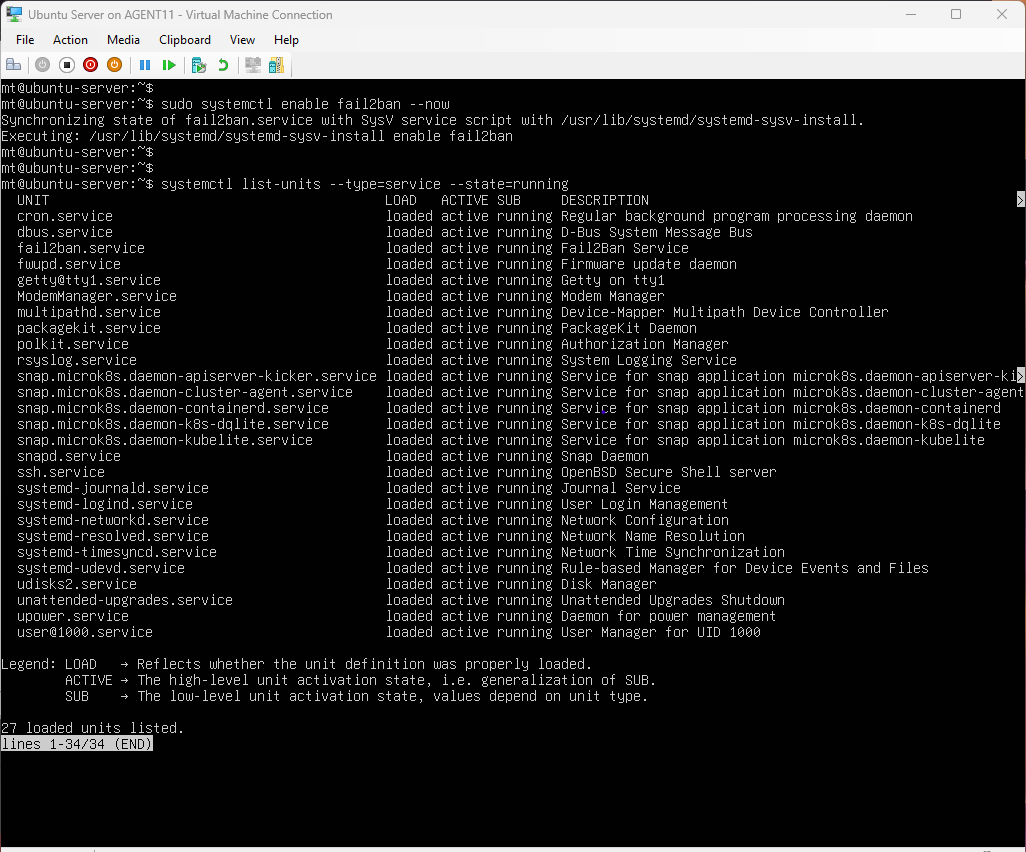This screenshot has height=852, width=1026.
Task: Maximize the Virtual Machine Connection window
Action: [956, 15]
